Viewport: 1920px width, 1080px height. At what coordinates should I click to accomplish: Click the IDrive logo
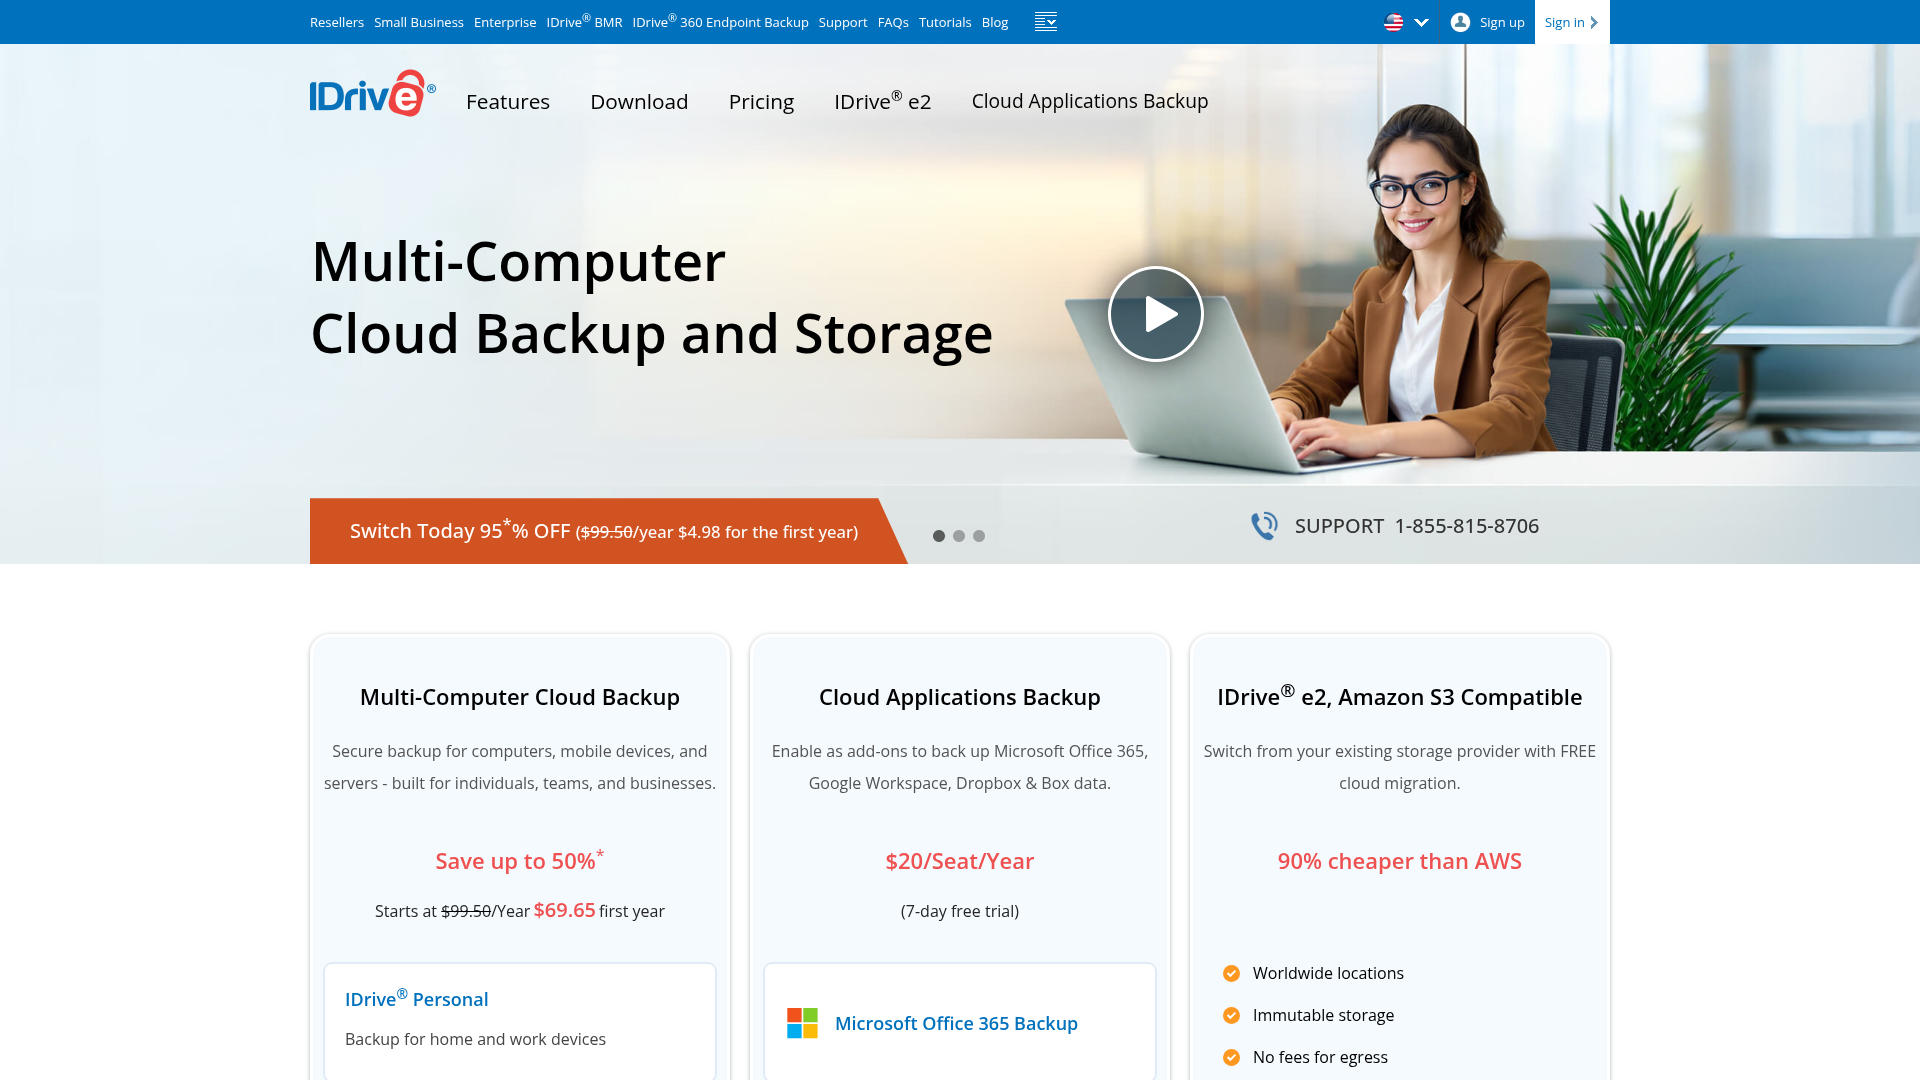point(372,94)
